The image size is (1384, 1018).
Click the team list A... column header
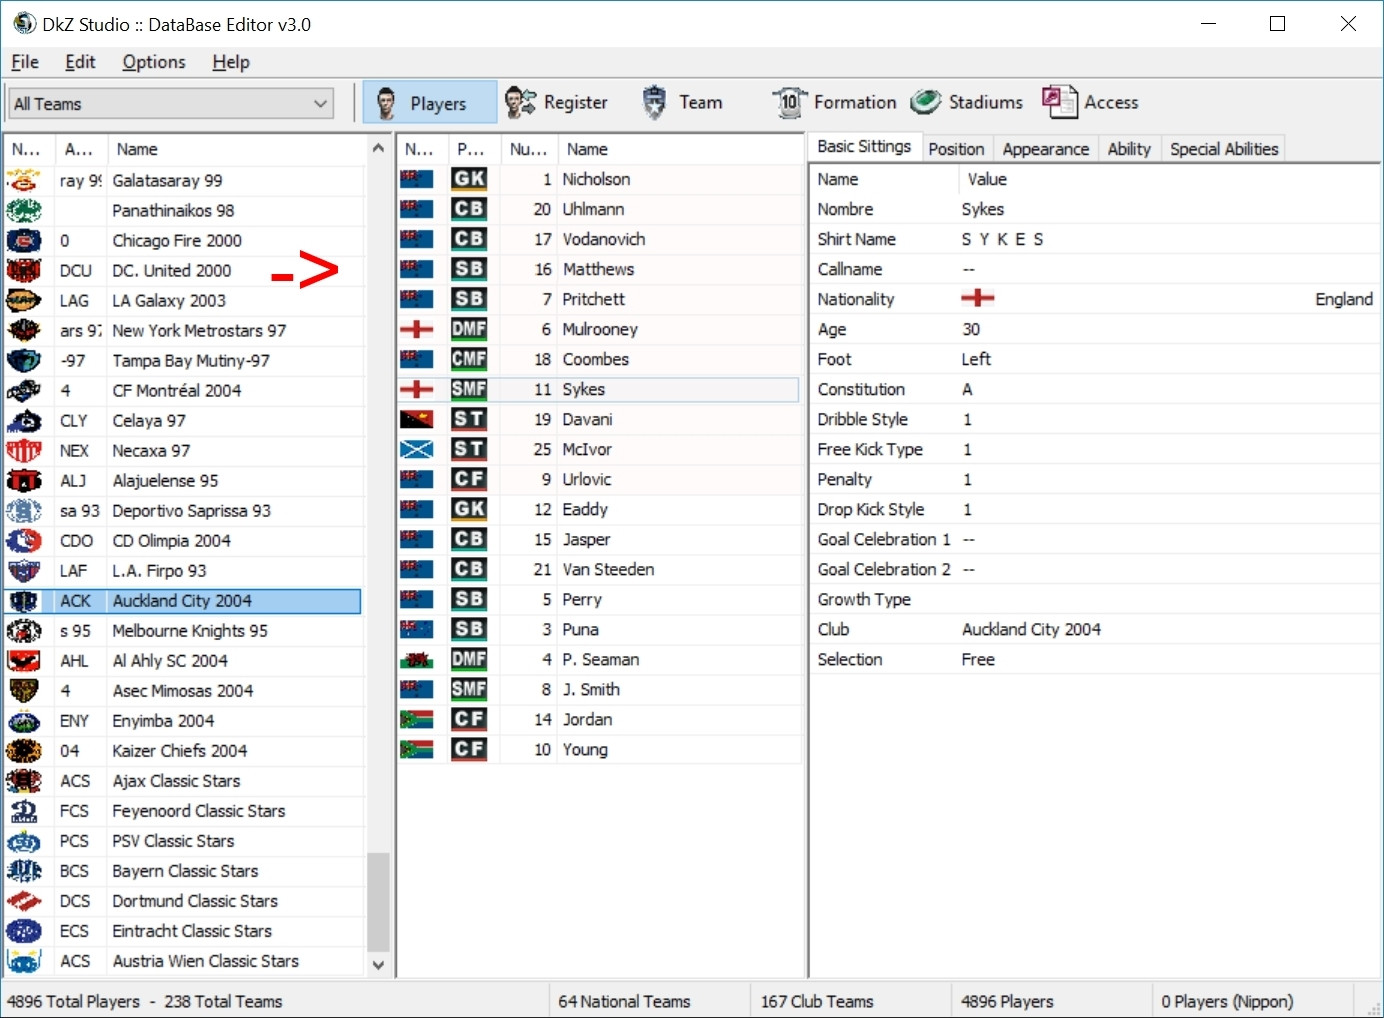point(79,149)
